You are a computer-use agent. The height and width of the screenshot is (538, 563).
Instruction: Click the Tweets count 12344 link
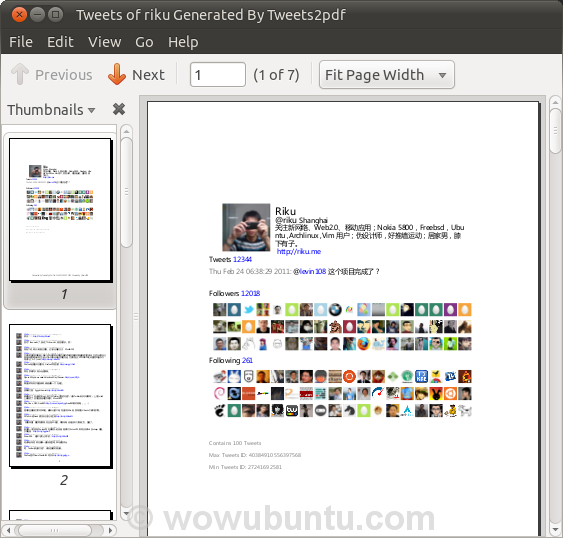(242, 259)
